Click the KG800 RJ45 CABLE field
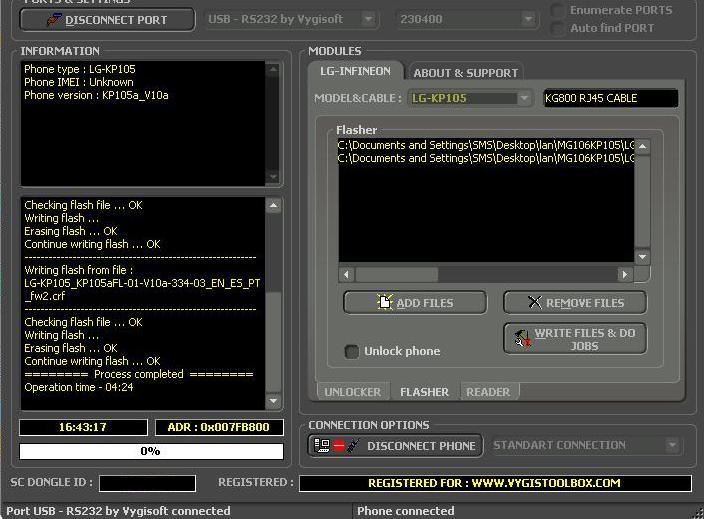Screen dimensions: 704x519 point(611,98)
